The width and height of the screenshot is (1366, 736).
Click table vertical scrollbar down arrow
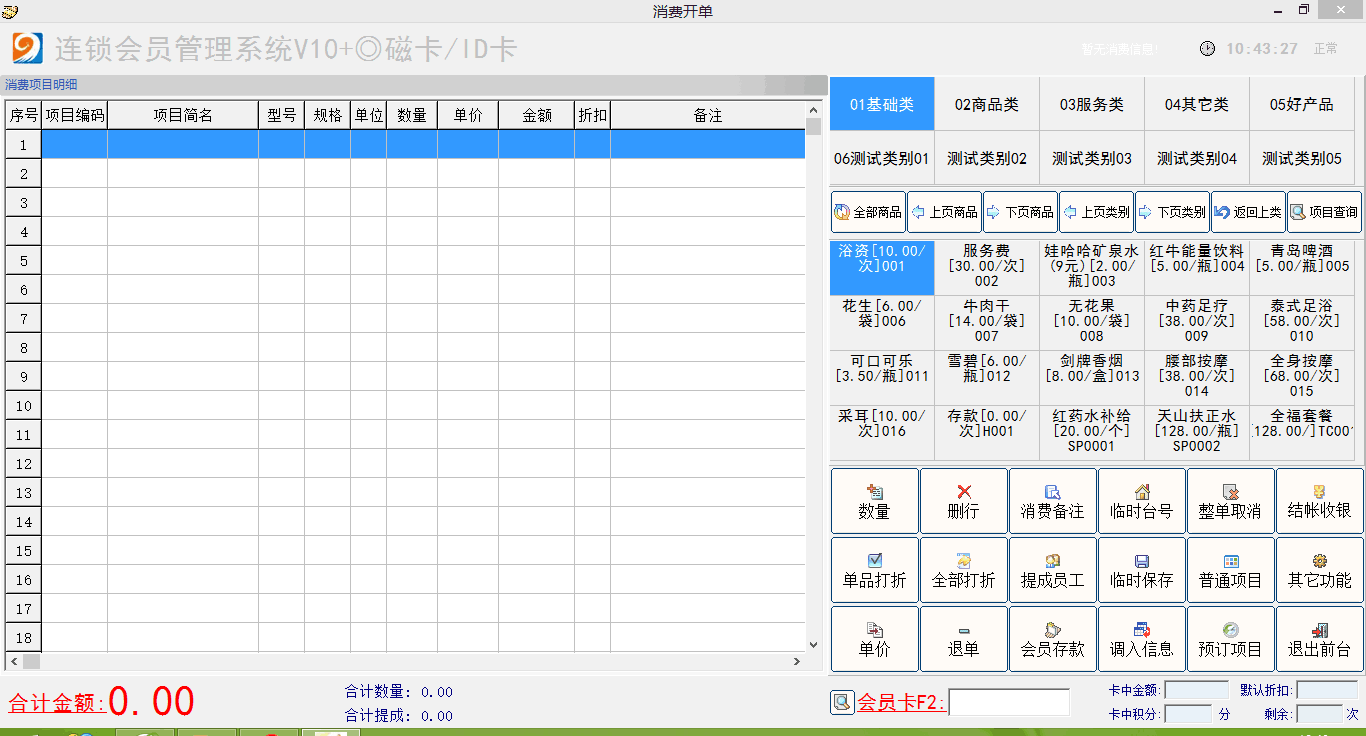coord(813,645)
